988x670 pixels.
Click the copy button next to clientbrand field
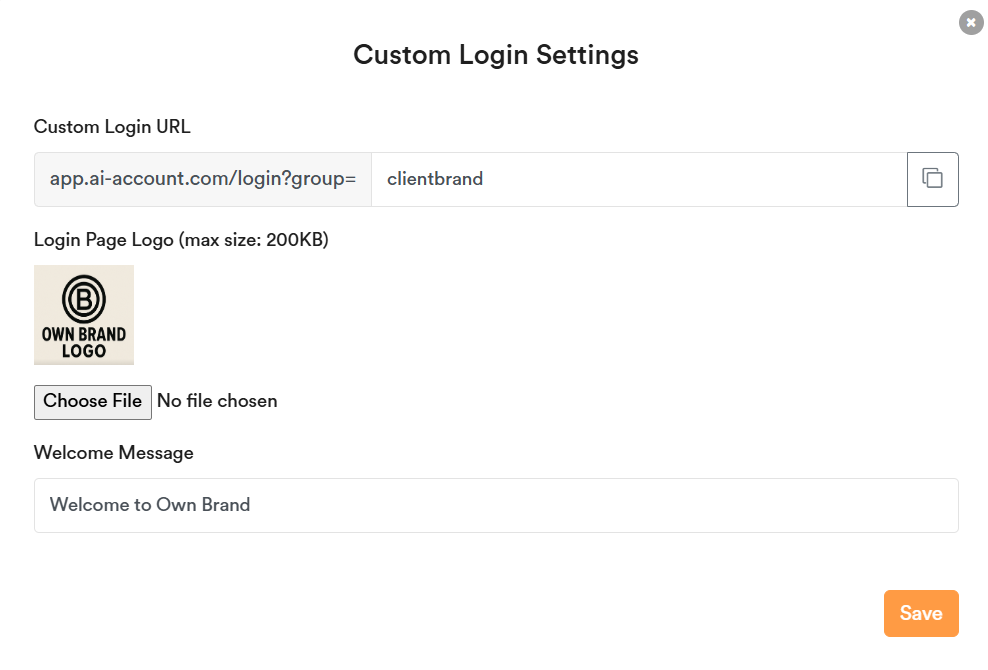[x=932, y=179]
